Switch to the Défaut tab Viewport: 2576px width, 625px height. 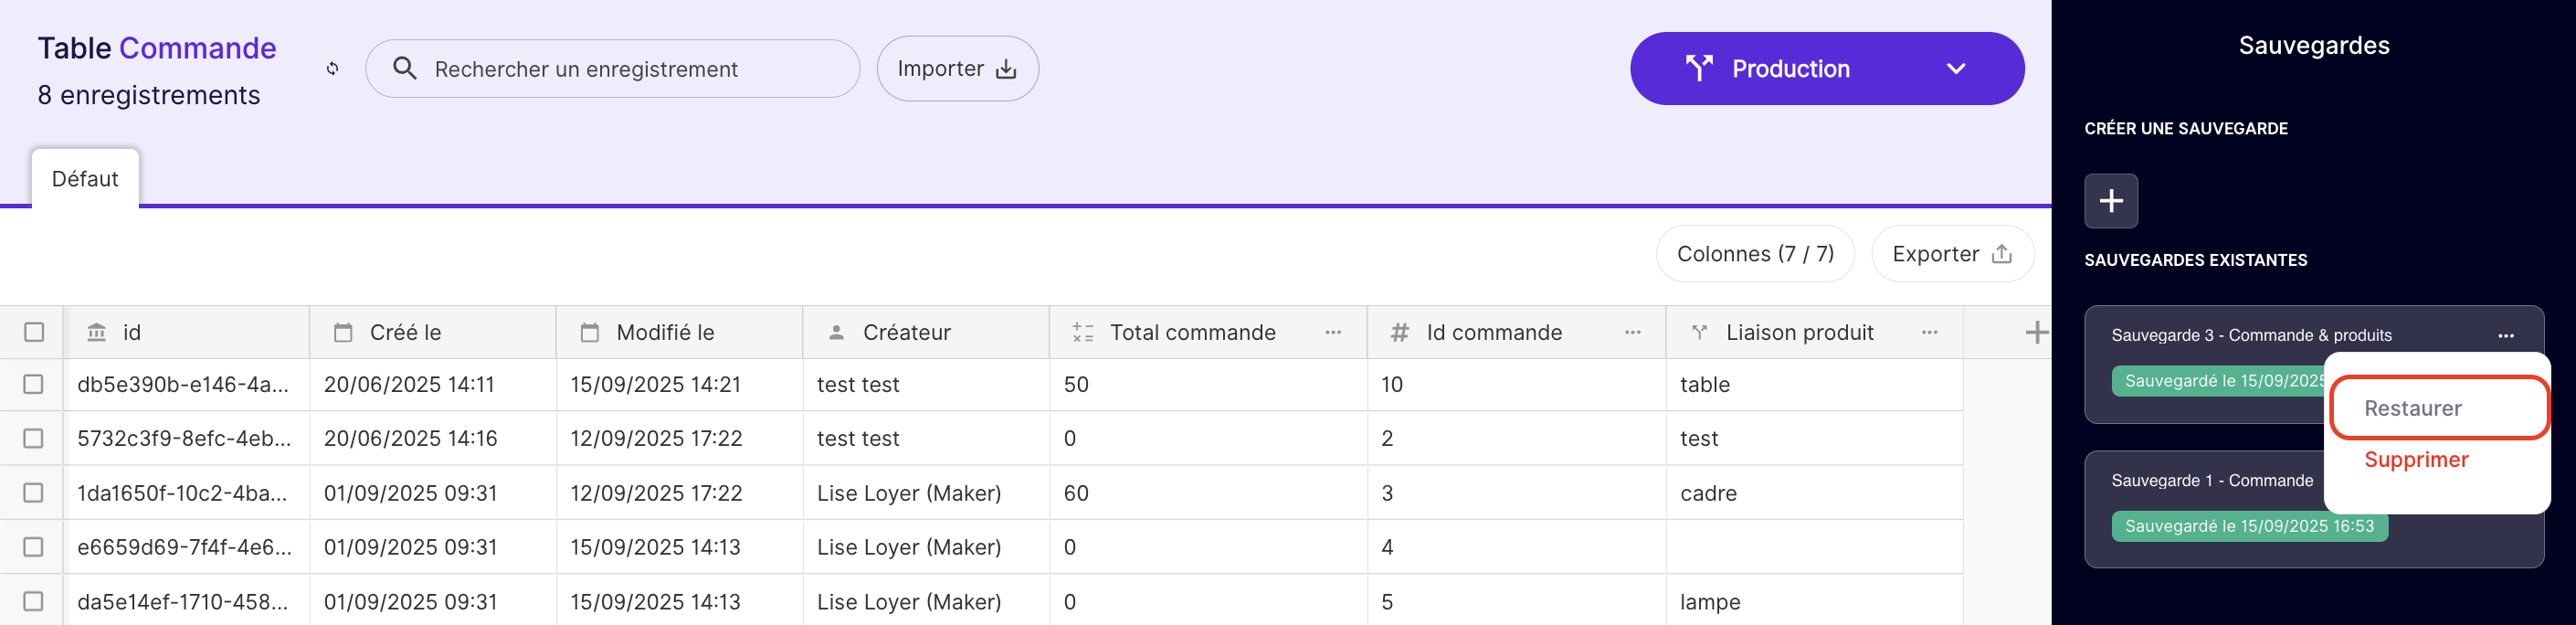coord(85,179)
